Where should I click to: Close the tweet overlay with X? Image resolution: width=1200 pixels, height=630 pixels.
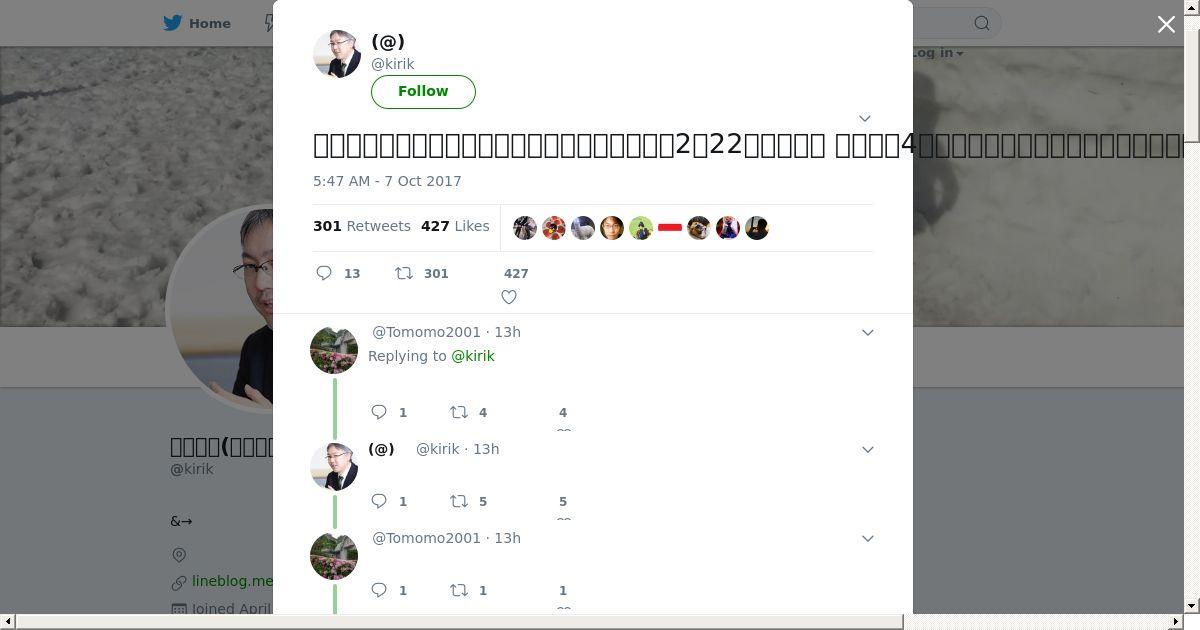[x=1166, y=24]
